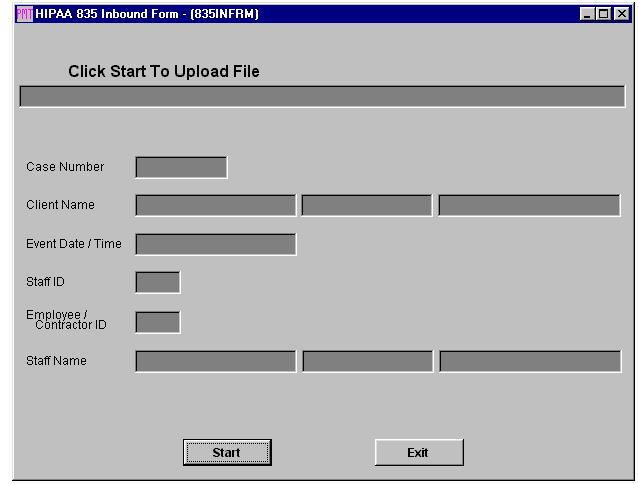Image resolution: width=638 pixels, height=484 pixels.
Task: Click the Start button to upload
Action: [227, 453]
